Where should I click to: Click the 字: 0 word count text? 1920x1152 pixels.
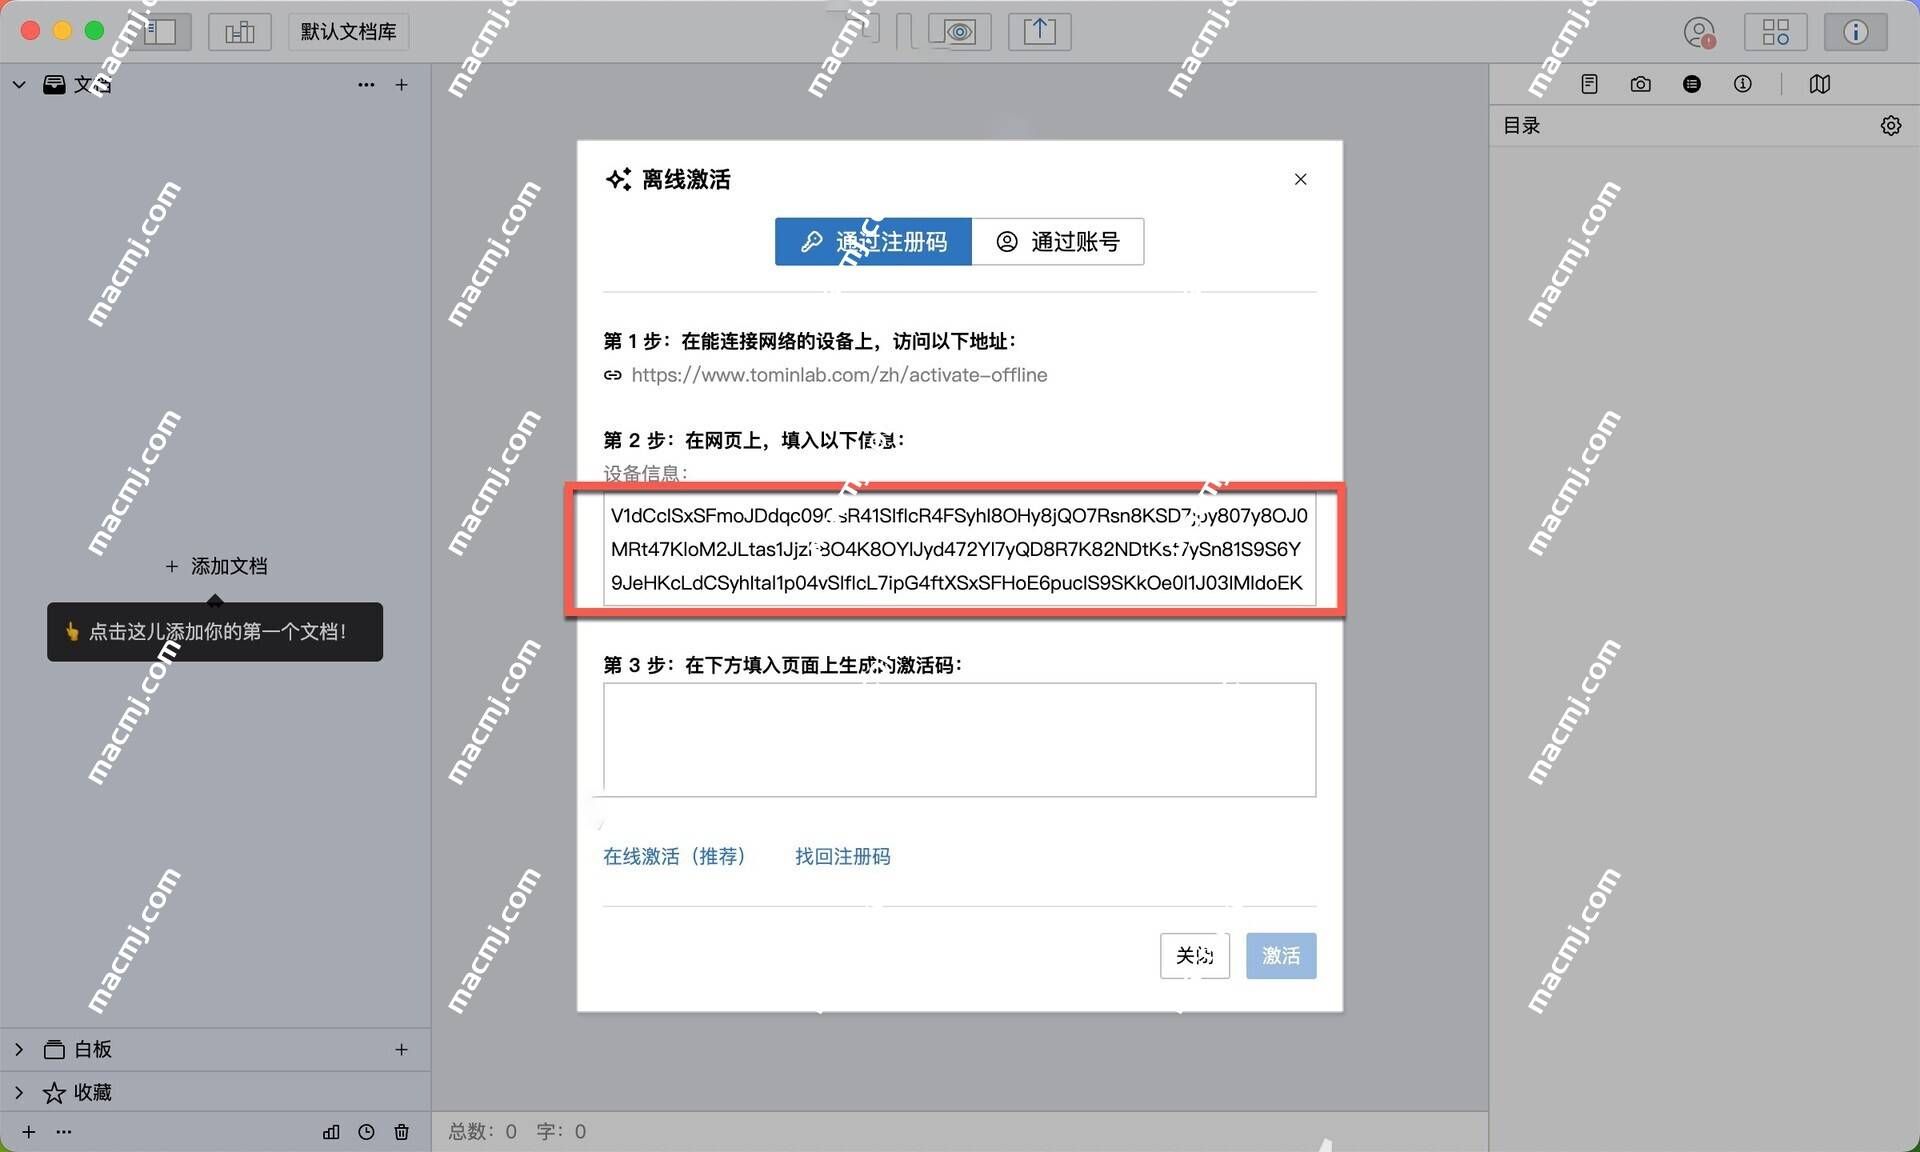point(561,1131)
